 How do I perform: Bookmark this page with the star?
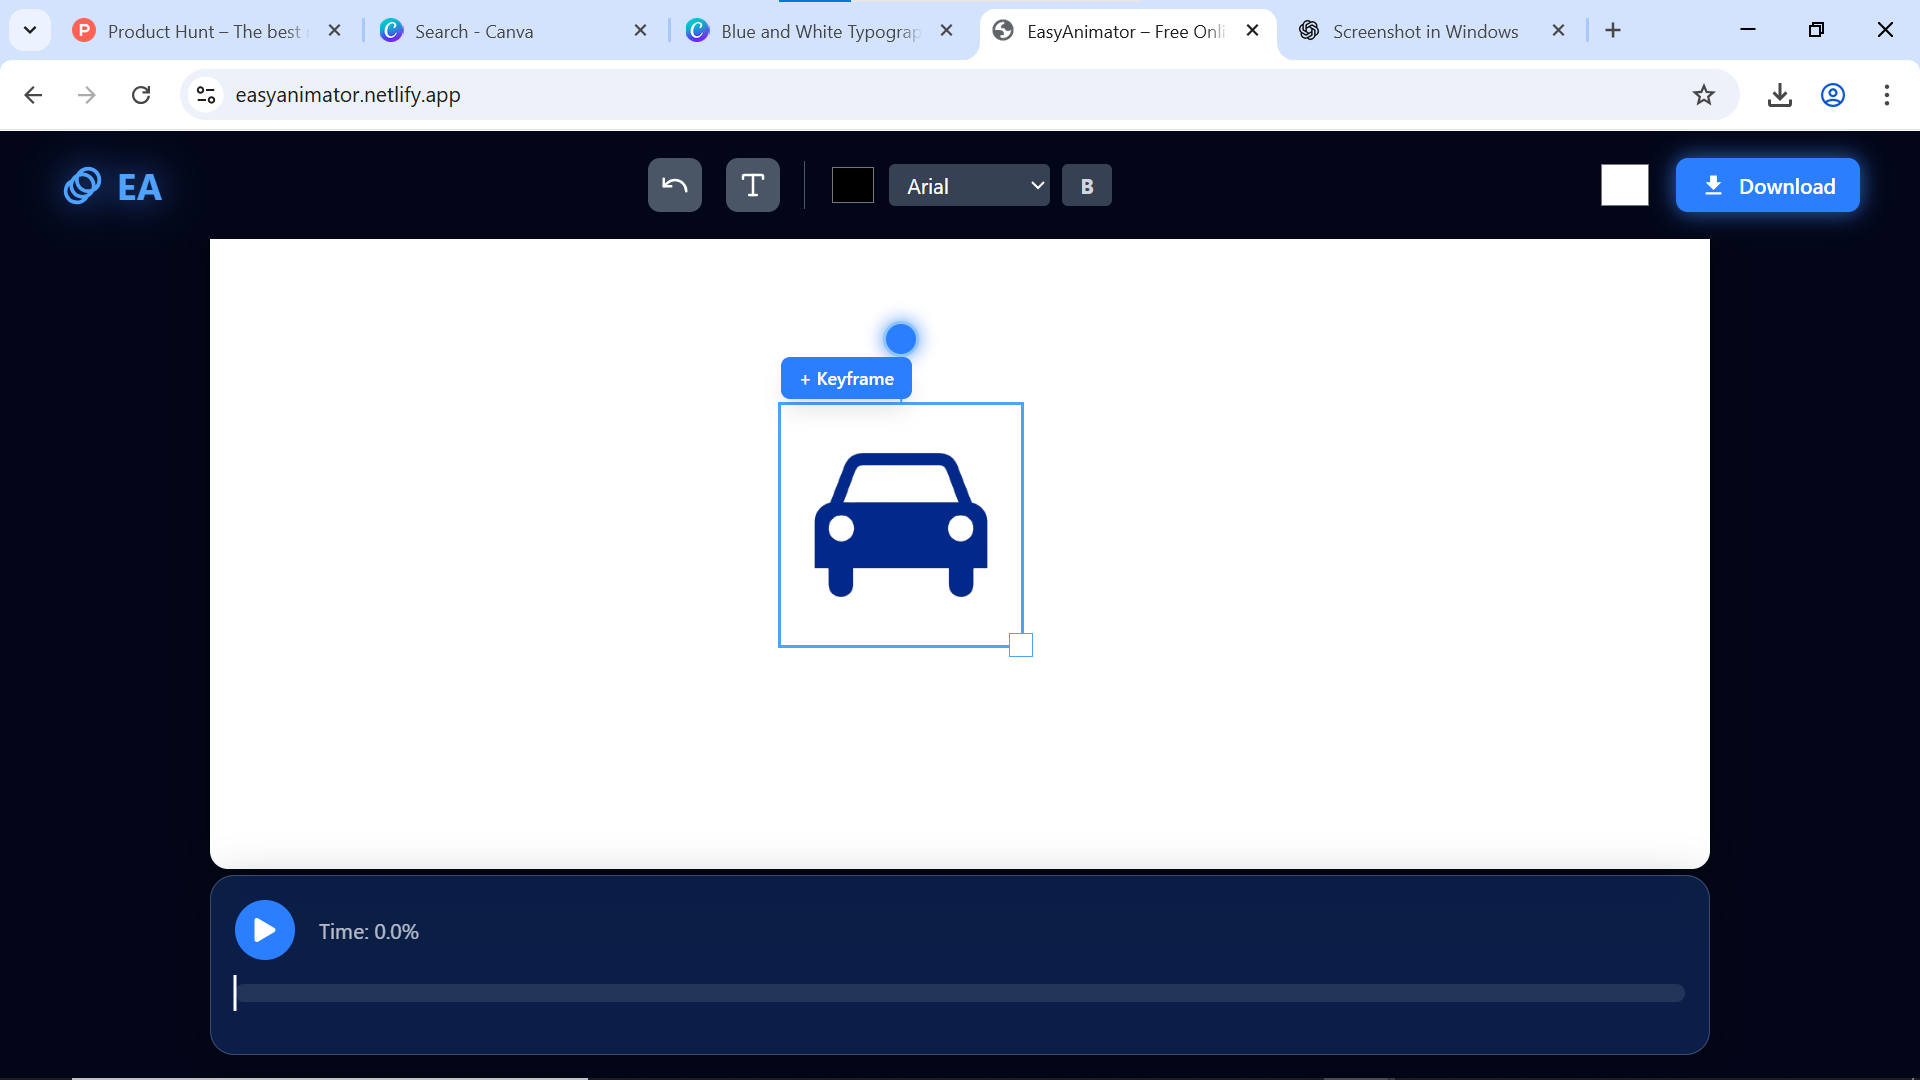pyautogui.click(x=1704, y=95)
